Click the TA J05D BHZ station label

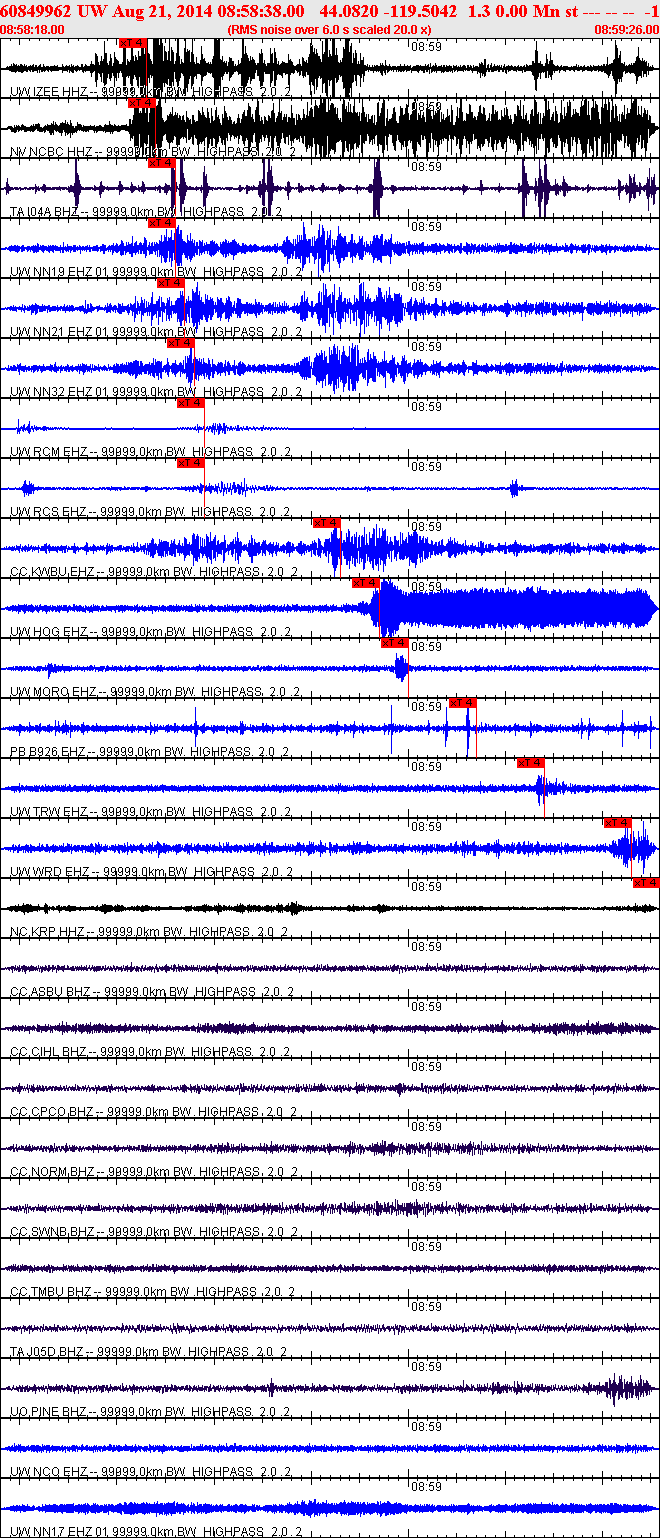(148, 1351)
